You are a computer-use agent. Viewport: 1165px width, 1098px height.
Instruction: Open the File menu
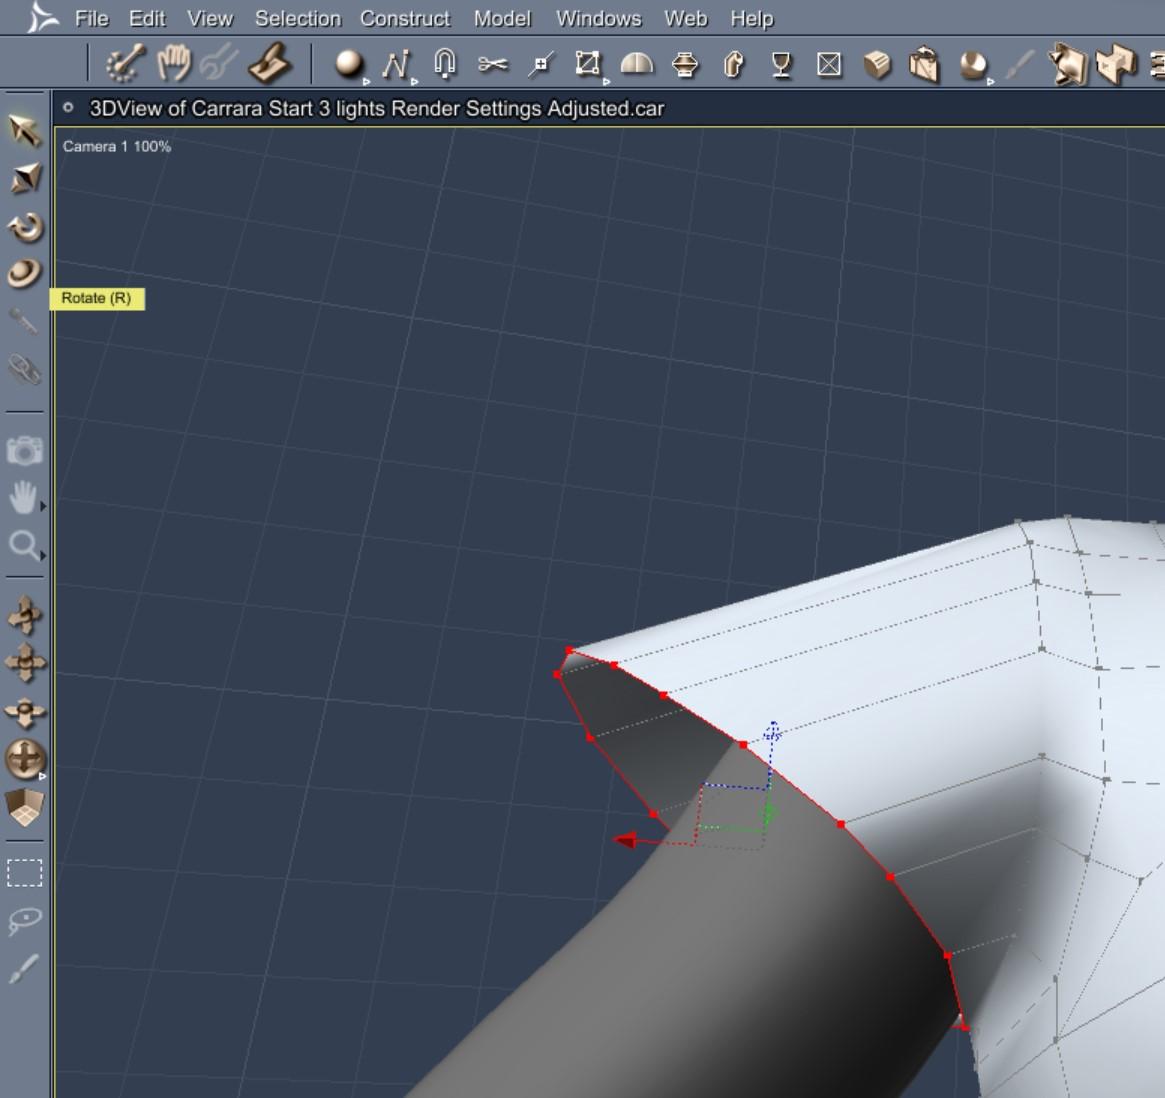91,19
